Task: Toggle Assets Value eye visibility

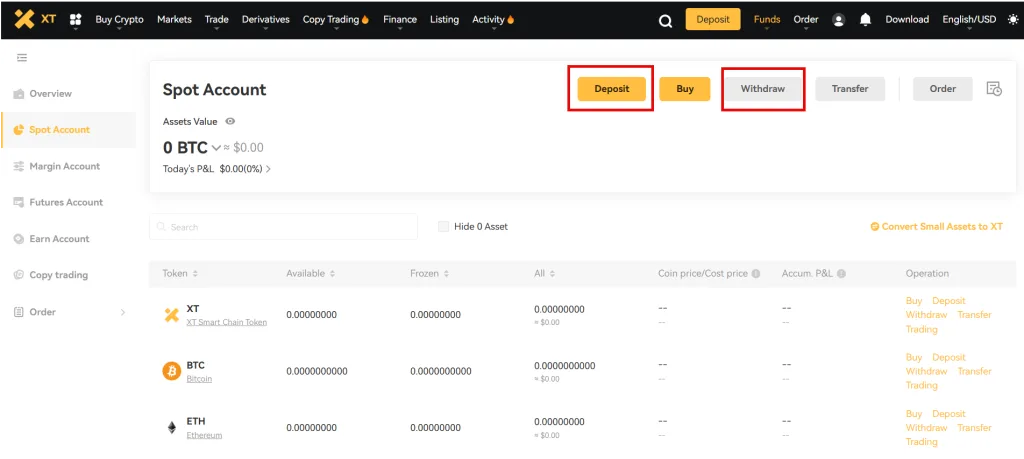Action: pos(230,121)
